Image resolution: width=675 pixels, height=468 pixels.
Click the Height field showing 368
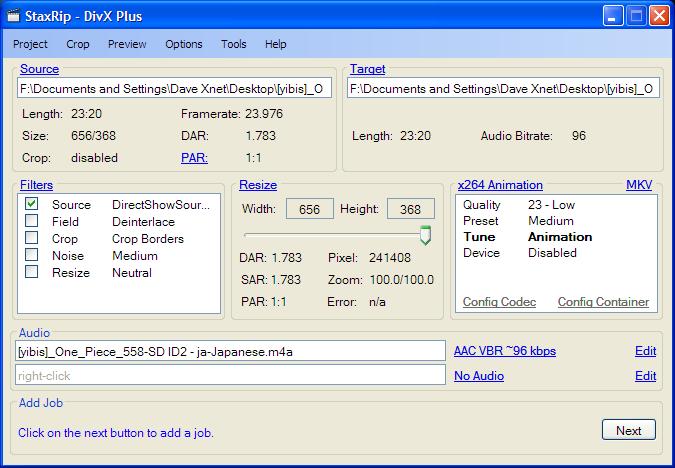click(x=411, y=209)
